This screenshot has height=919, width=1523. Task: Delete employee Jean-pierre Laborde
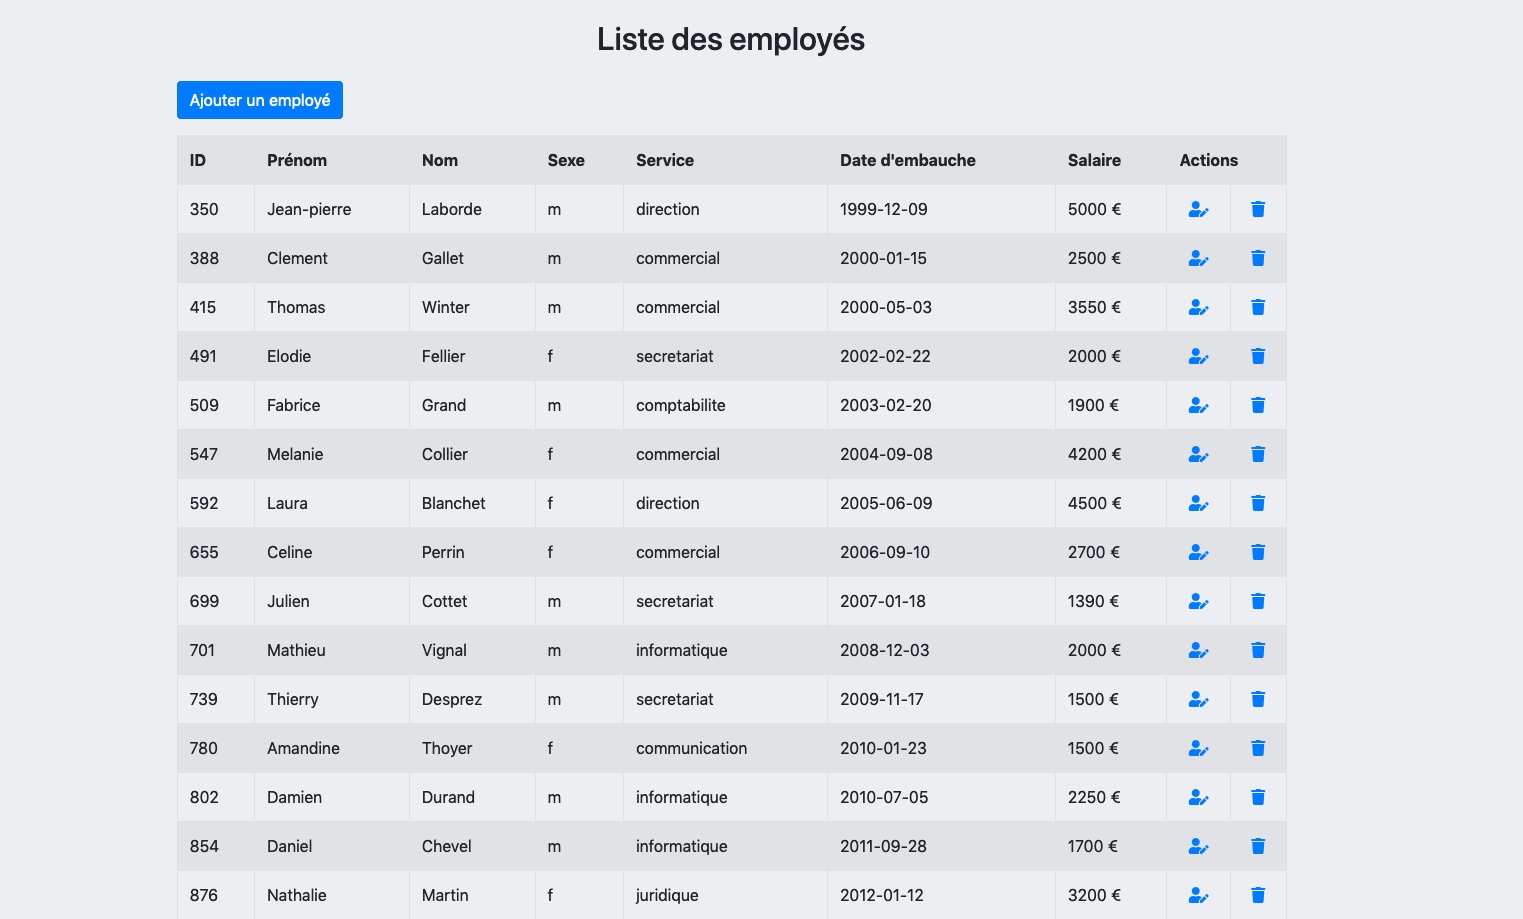[x=1258, y=209]
